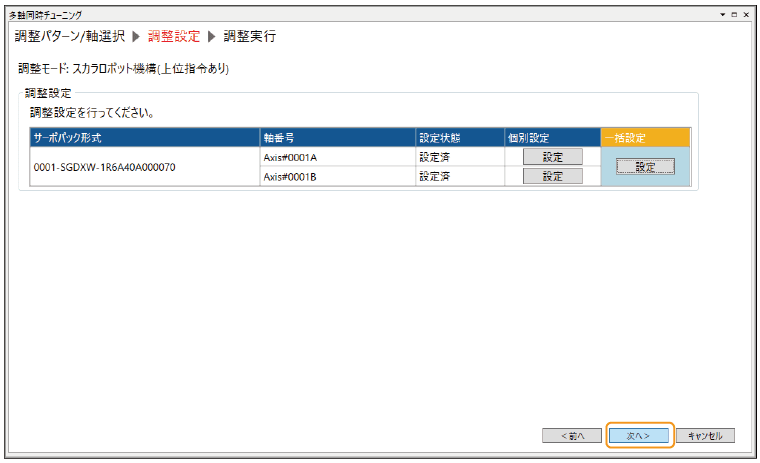This screenshot has height=463, width=760.
Task: Select the 調整設定 breadcrumb step
Action: click(x=174, y=37)
